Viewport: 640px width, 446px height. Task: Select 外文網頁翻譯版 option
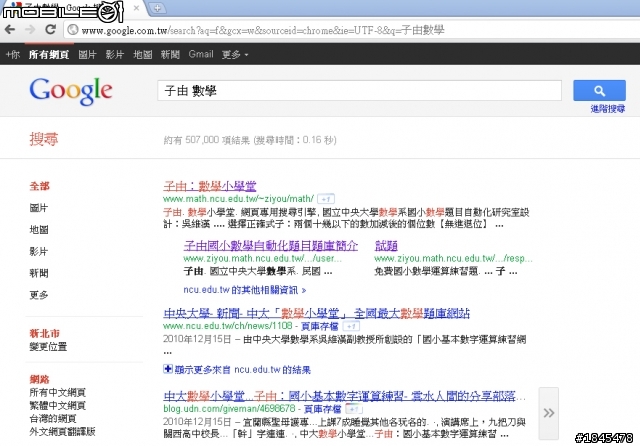pyautogui.click(x=62, y=431)
